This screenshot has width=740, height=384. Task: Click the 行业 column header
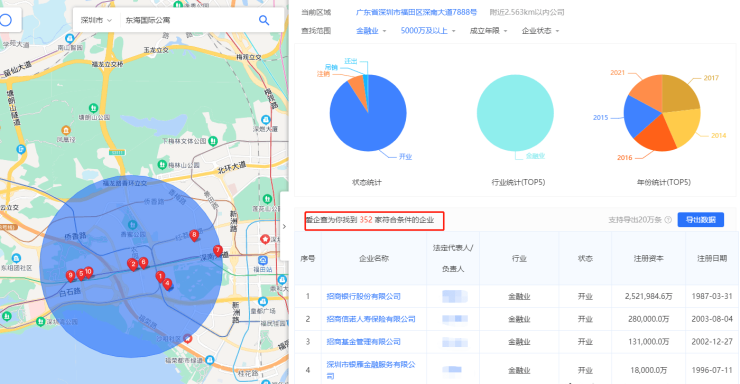[519, 259]
